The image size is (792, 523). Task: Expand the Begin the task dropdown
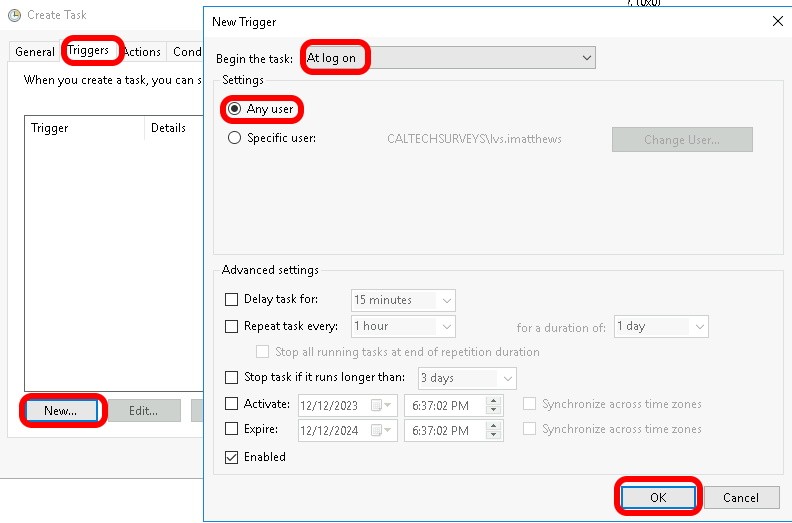click(586, 58)
